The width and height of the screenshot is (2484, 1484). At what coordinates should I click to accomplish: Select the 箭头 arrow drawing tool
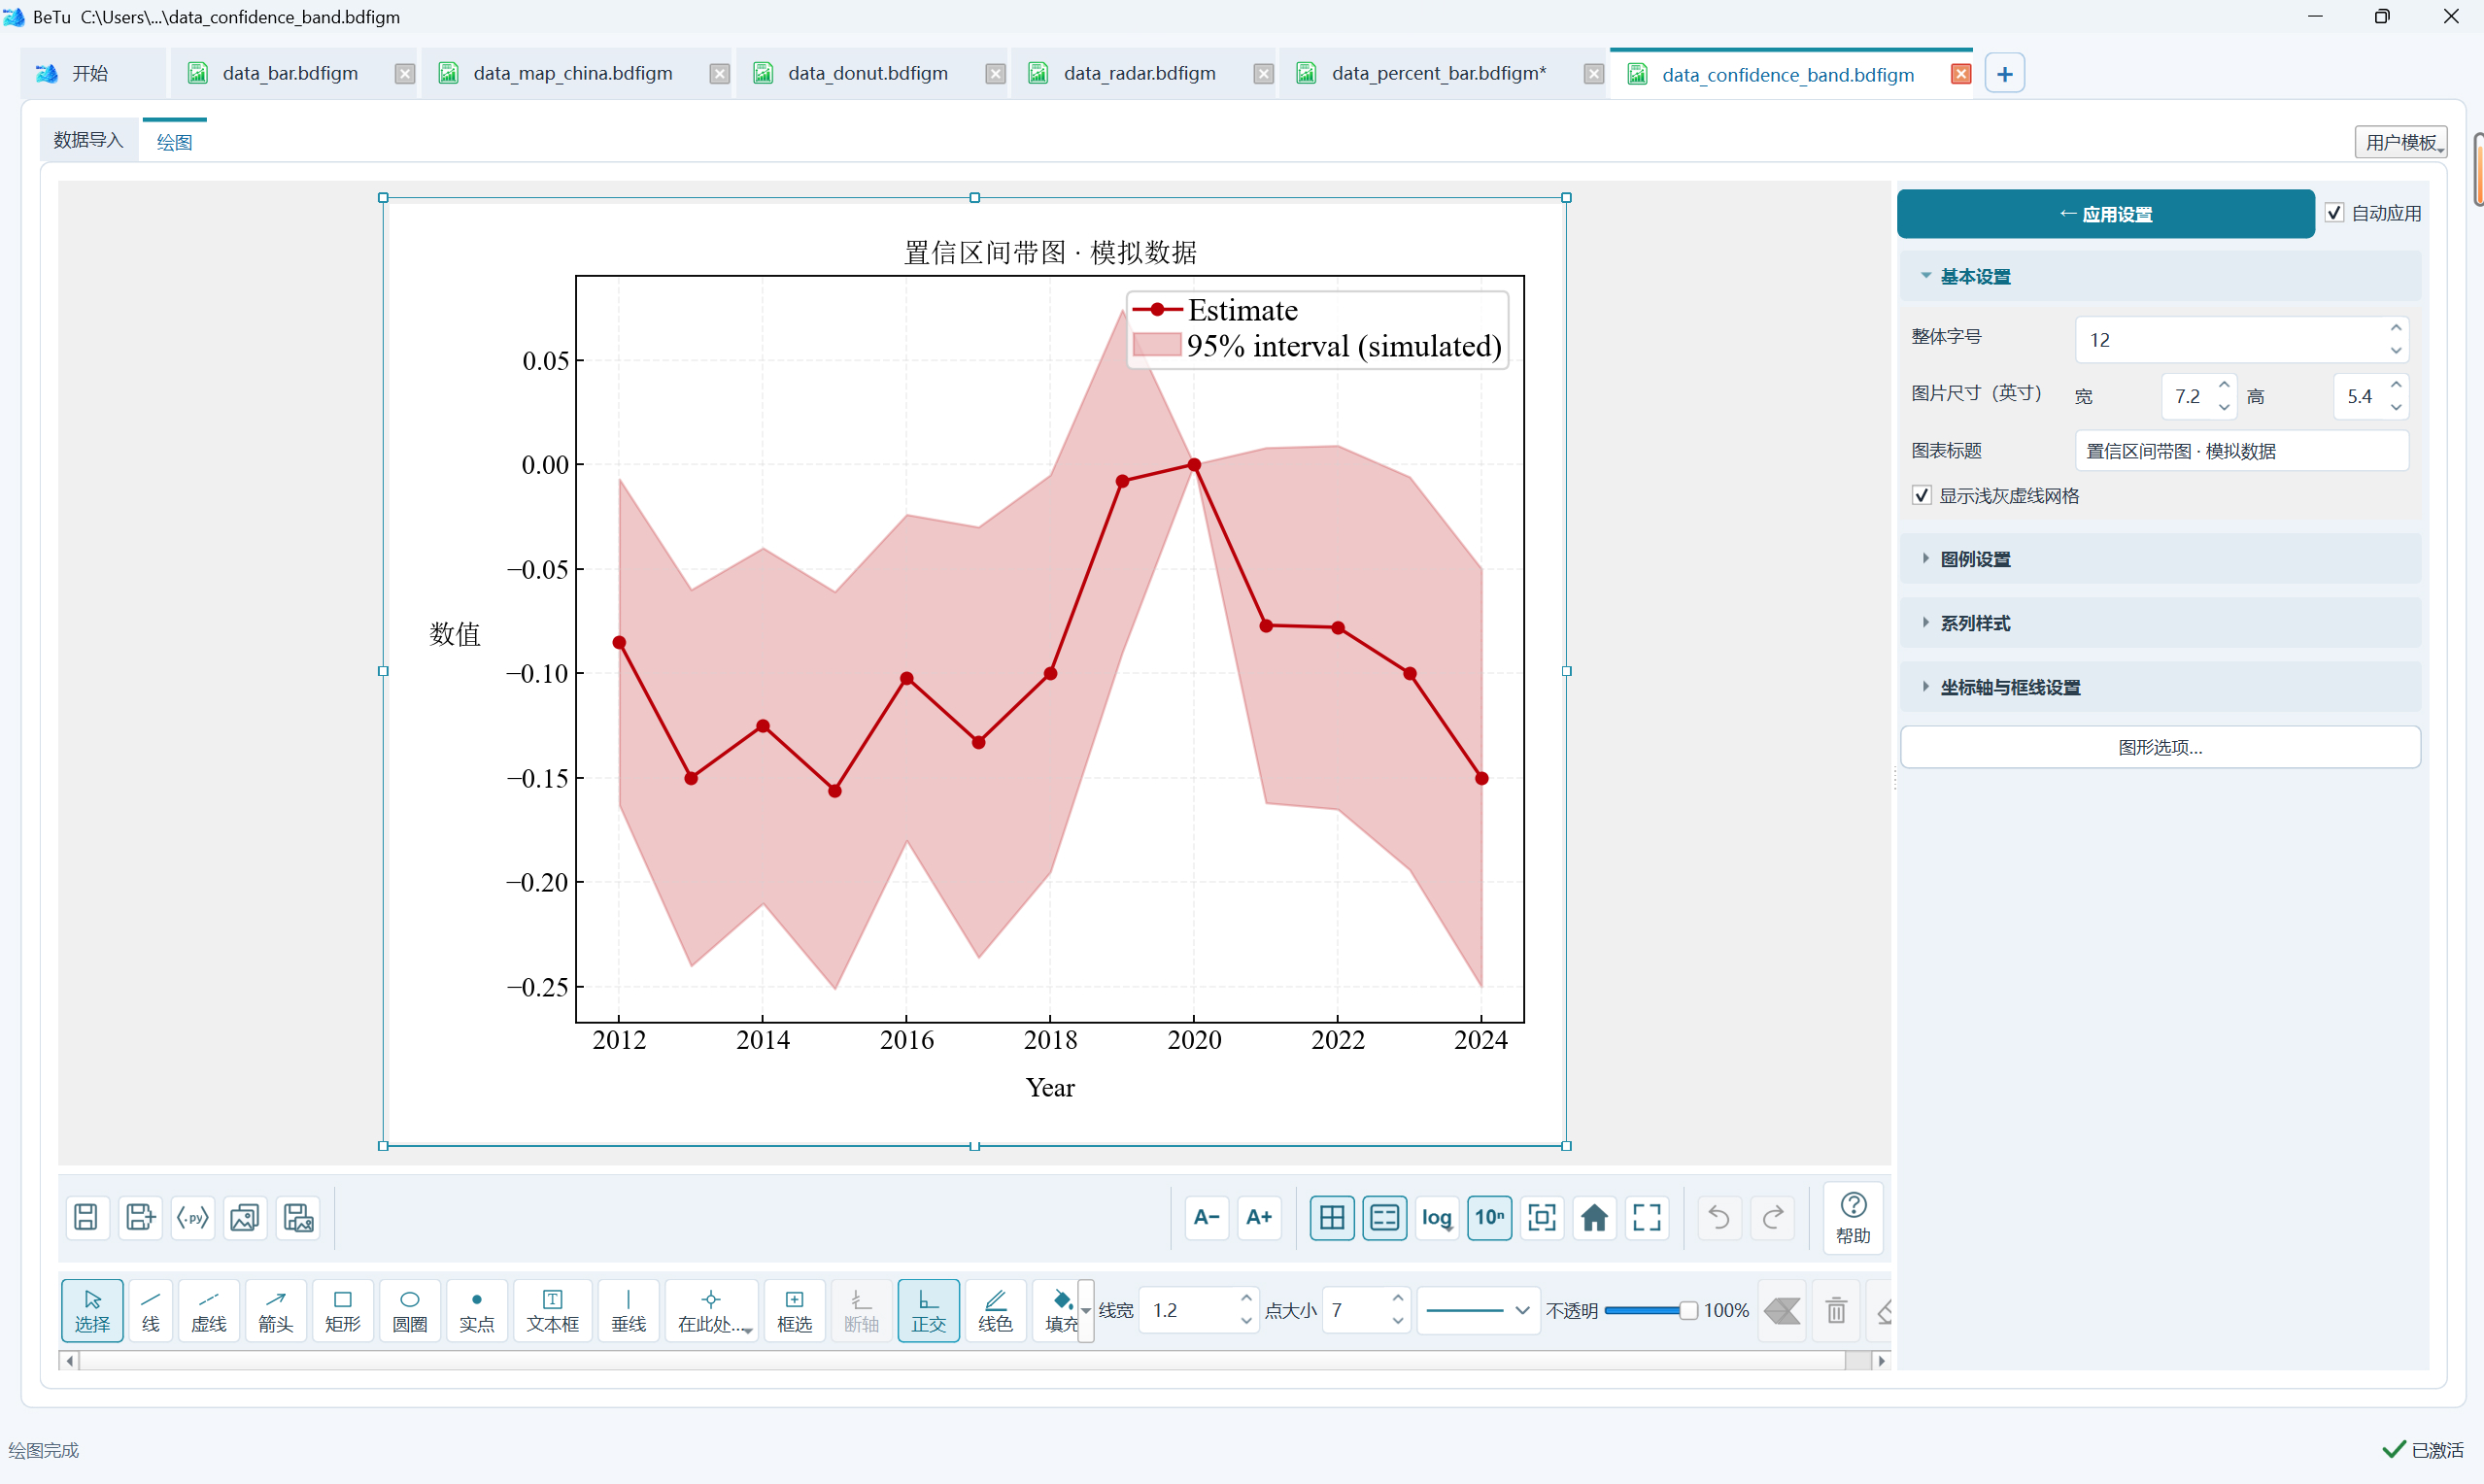tap(275, 1310)
